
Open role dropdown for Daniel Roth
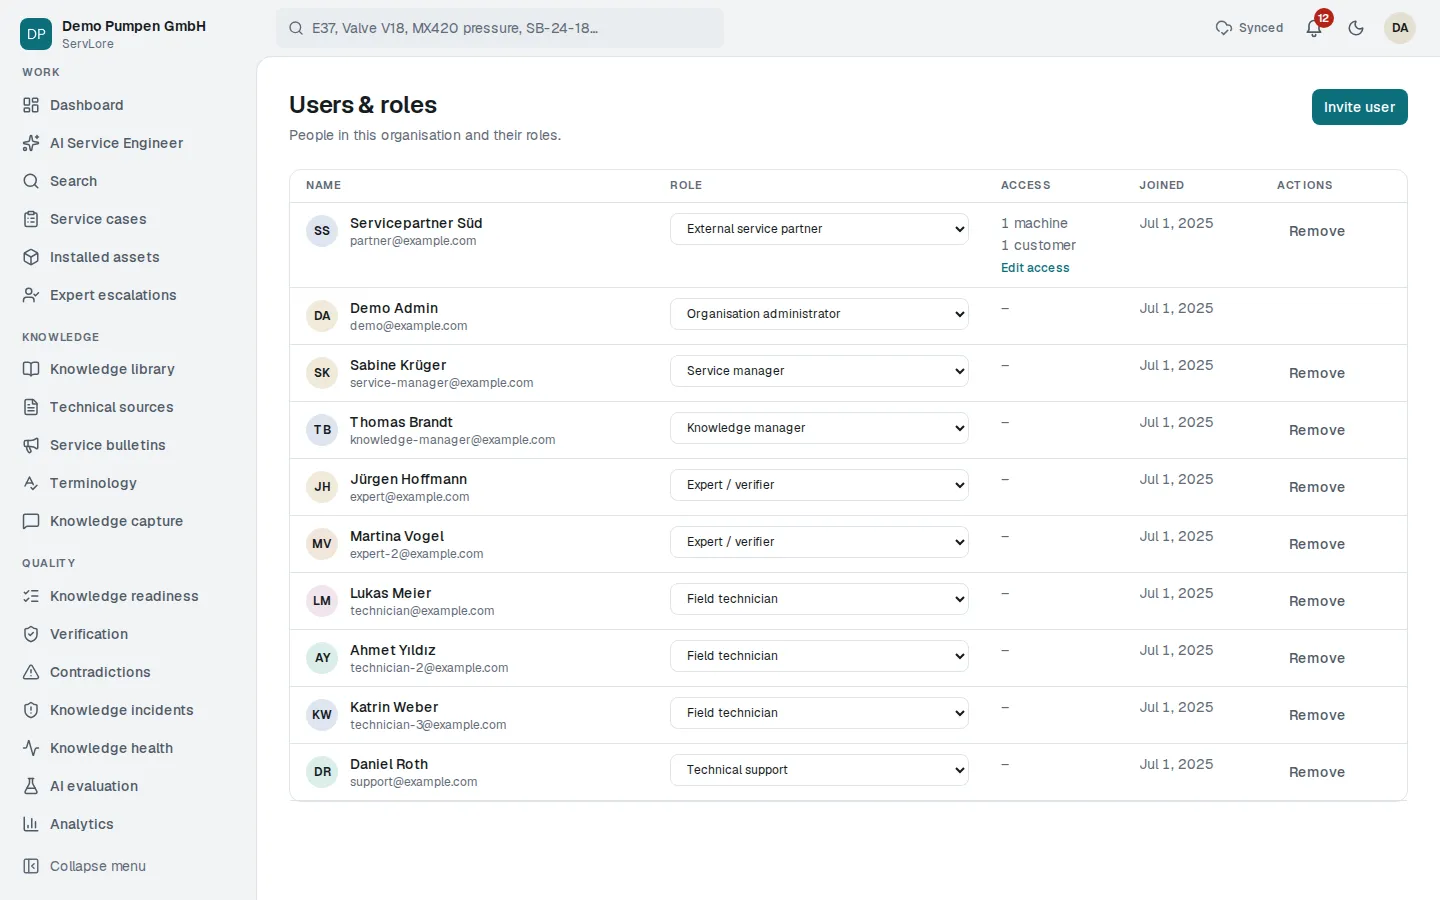819,770
